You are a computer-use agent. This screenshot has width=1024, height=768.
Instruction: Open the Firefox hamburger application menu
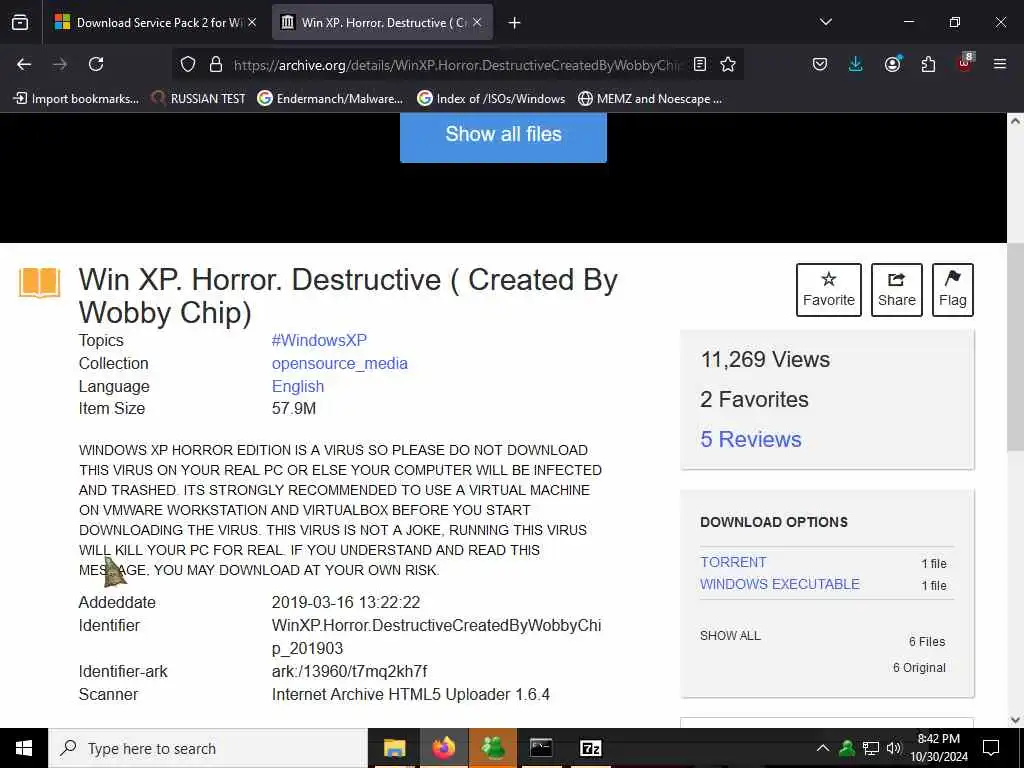[x=1000, y=64]
